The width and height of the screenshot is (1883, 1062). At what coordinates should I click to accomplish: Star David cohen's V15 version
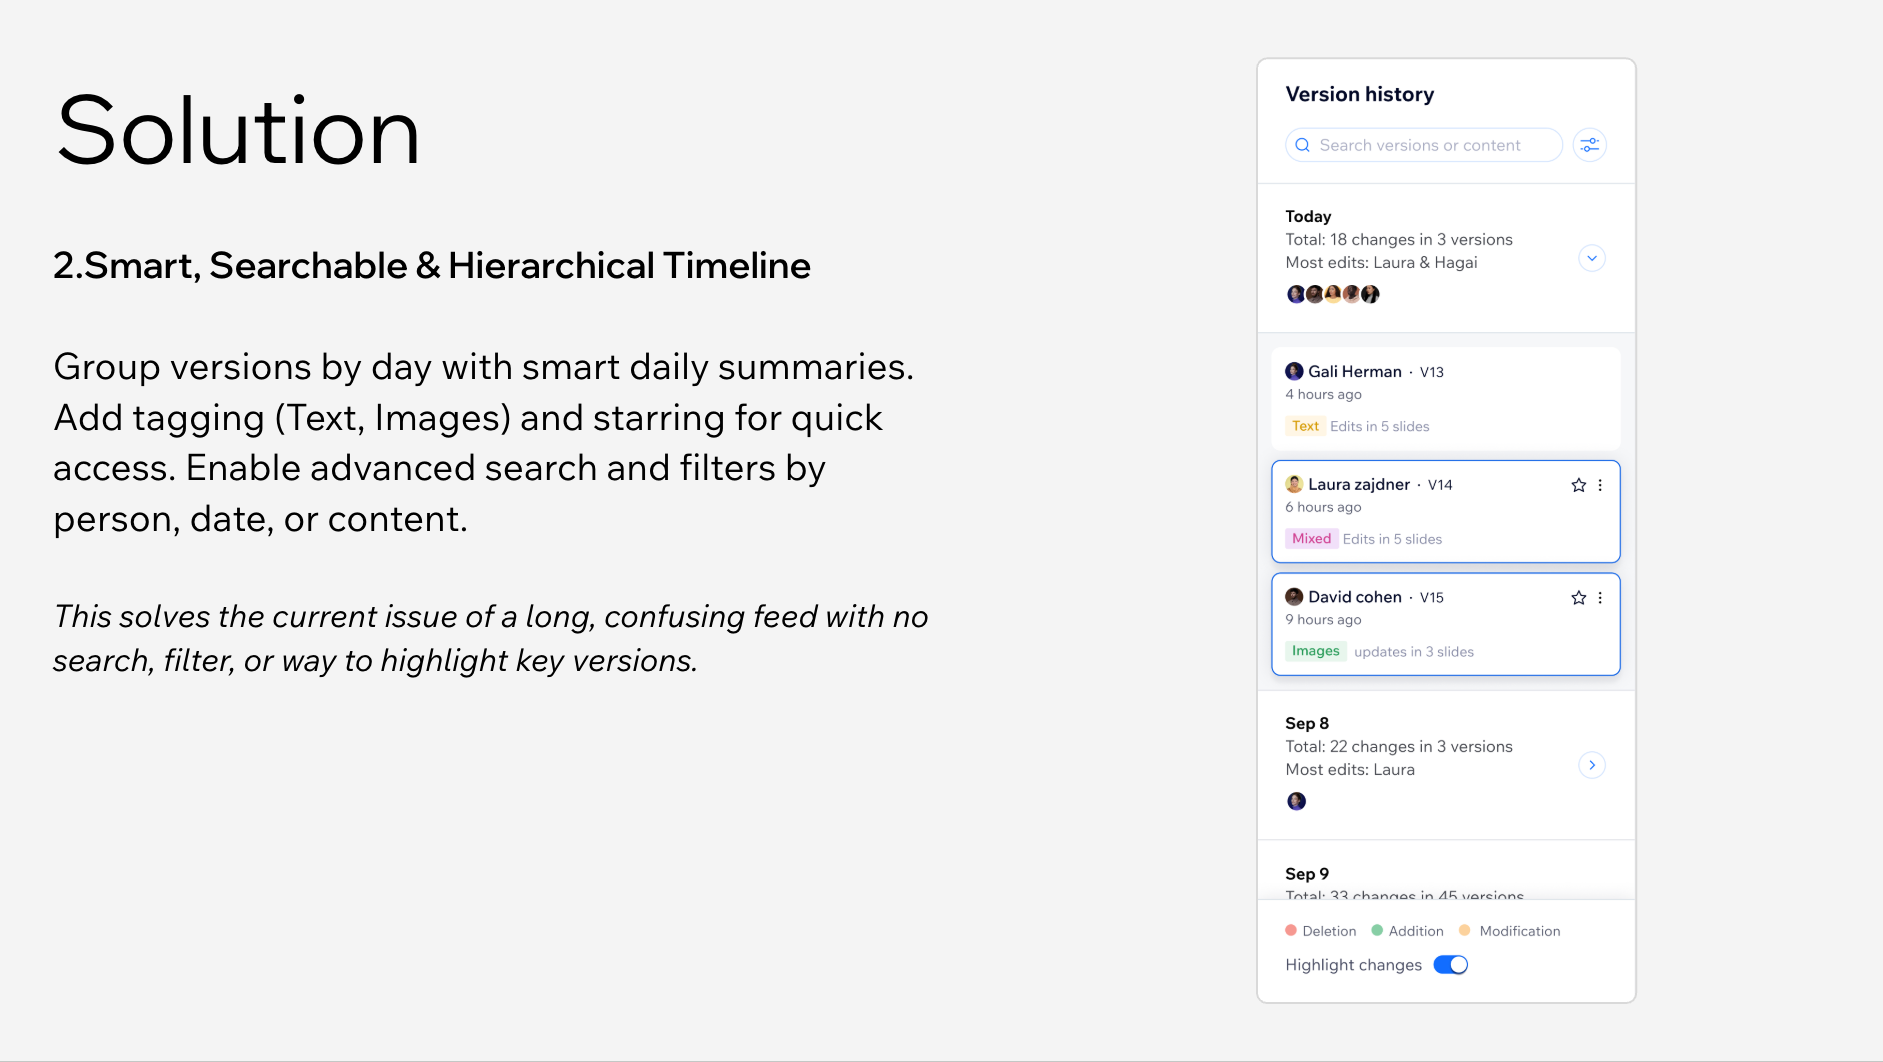(1578, 598)
